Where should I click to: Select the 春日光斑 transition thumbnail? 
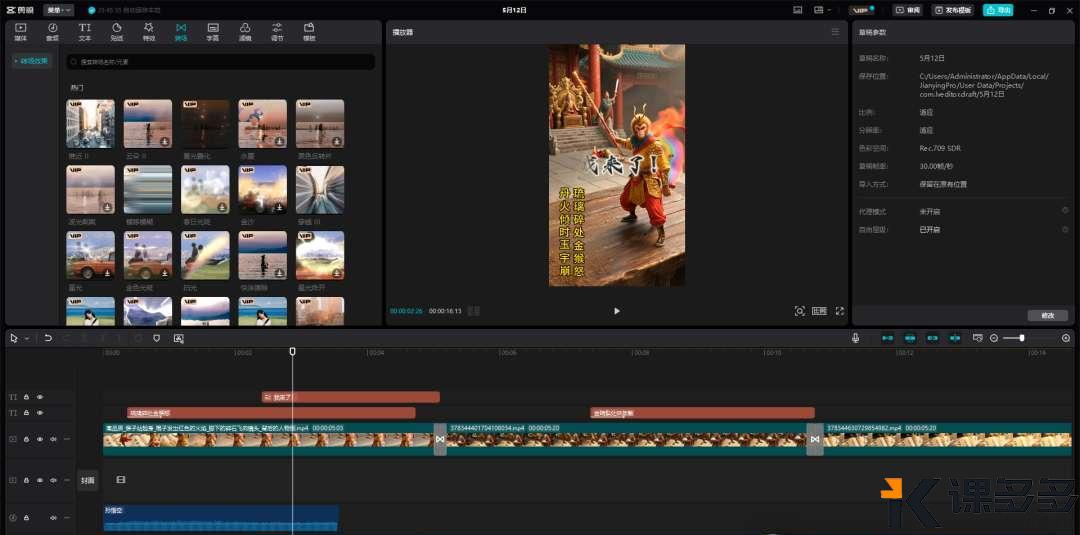pyautogui.click(x=205, y=189)
